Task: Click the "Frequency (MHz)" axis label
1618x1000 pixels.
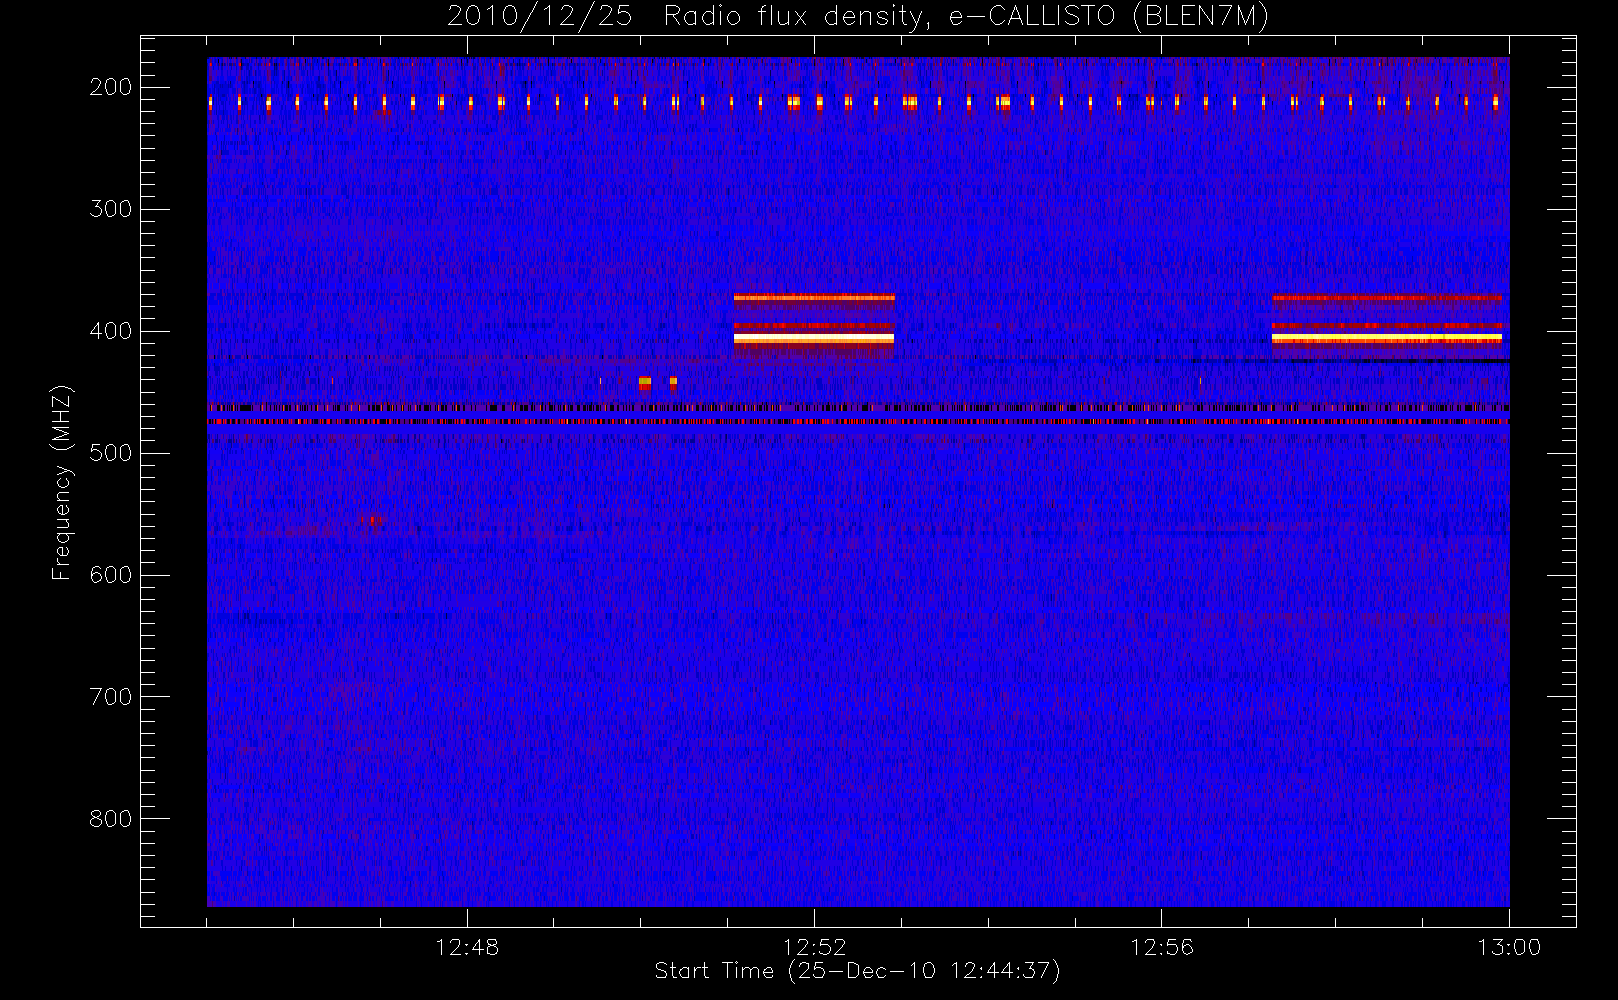Action: [62, 482]
